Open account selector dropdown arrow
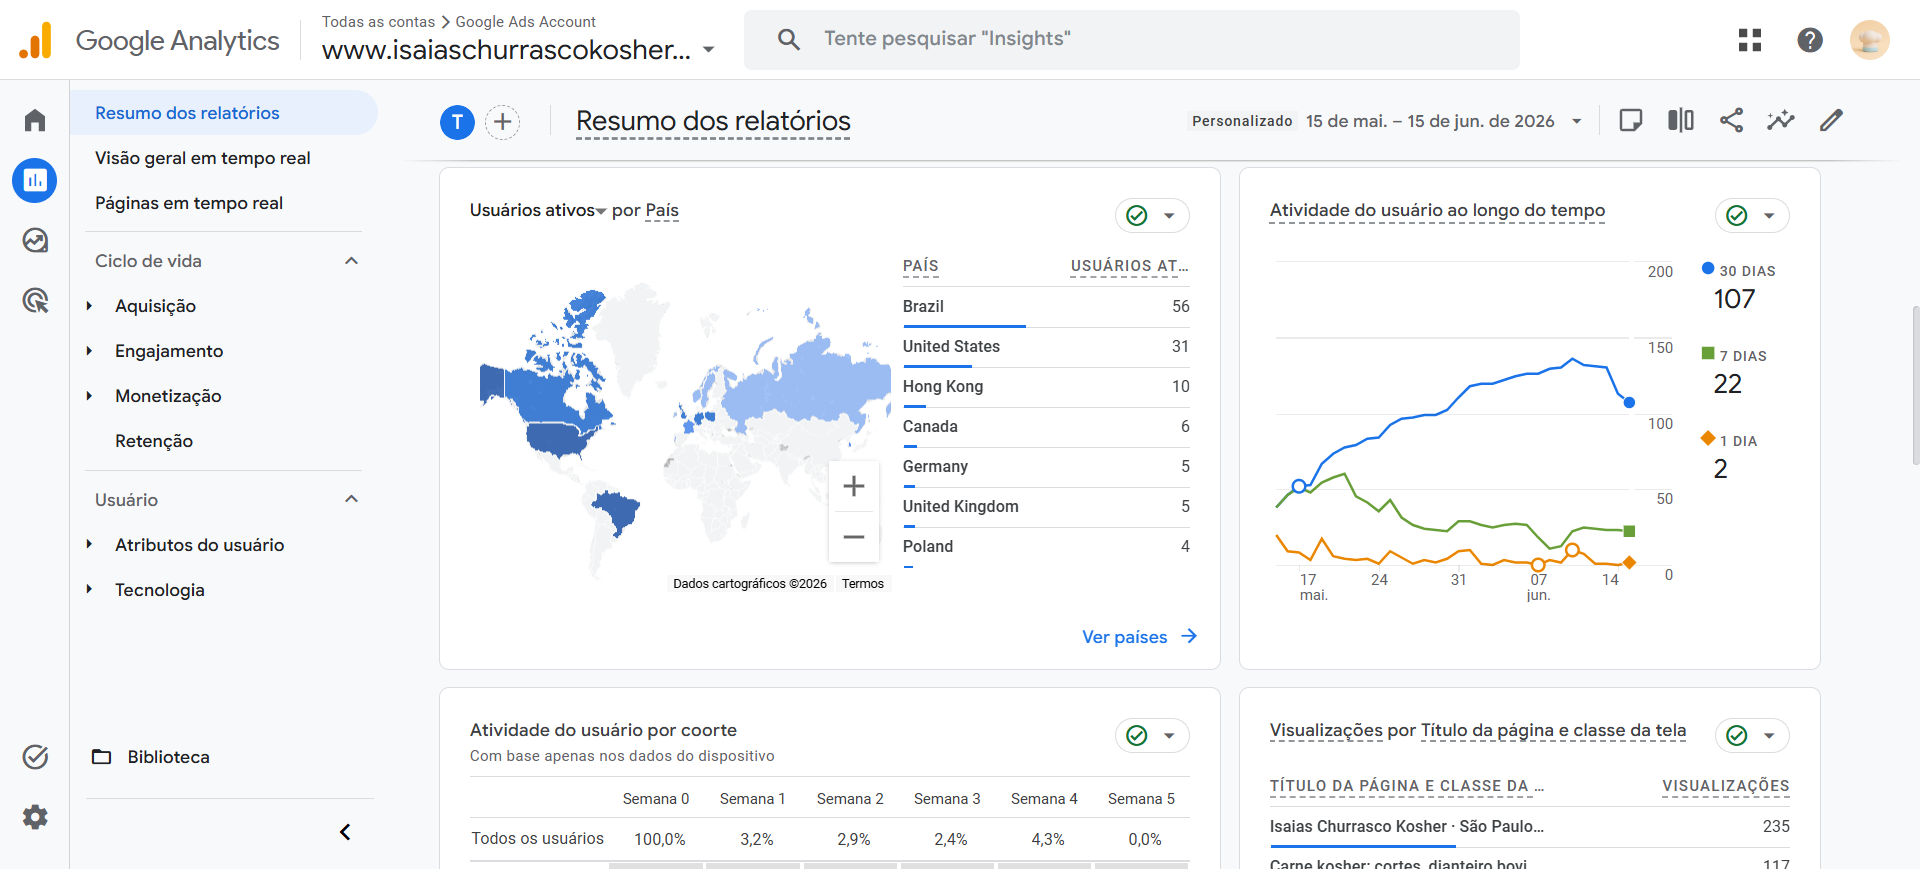Viewport: 1920px width, 869px height. (709, 50)
